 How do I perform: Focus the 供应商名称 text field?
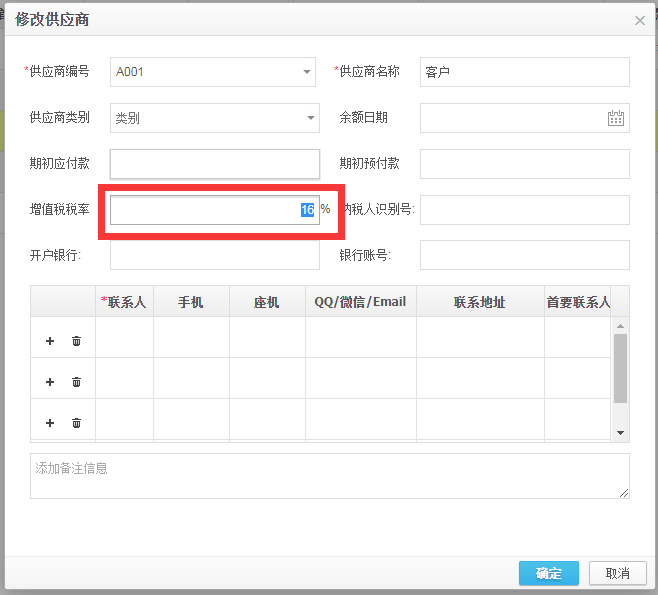point(524,72)
